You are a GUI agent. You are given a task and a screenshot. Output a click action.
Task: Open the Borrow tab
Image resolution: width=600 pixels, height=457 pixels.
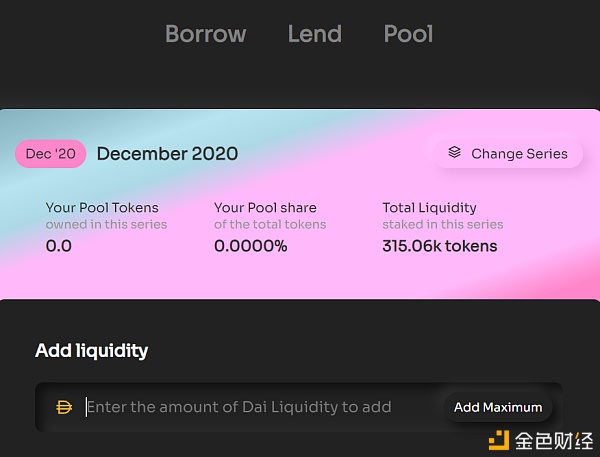pos(205,34)
